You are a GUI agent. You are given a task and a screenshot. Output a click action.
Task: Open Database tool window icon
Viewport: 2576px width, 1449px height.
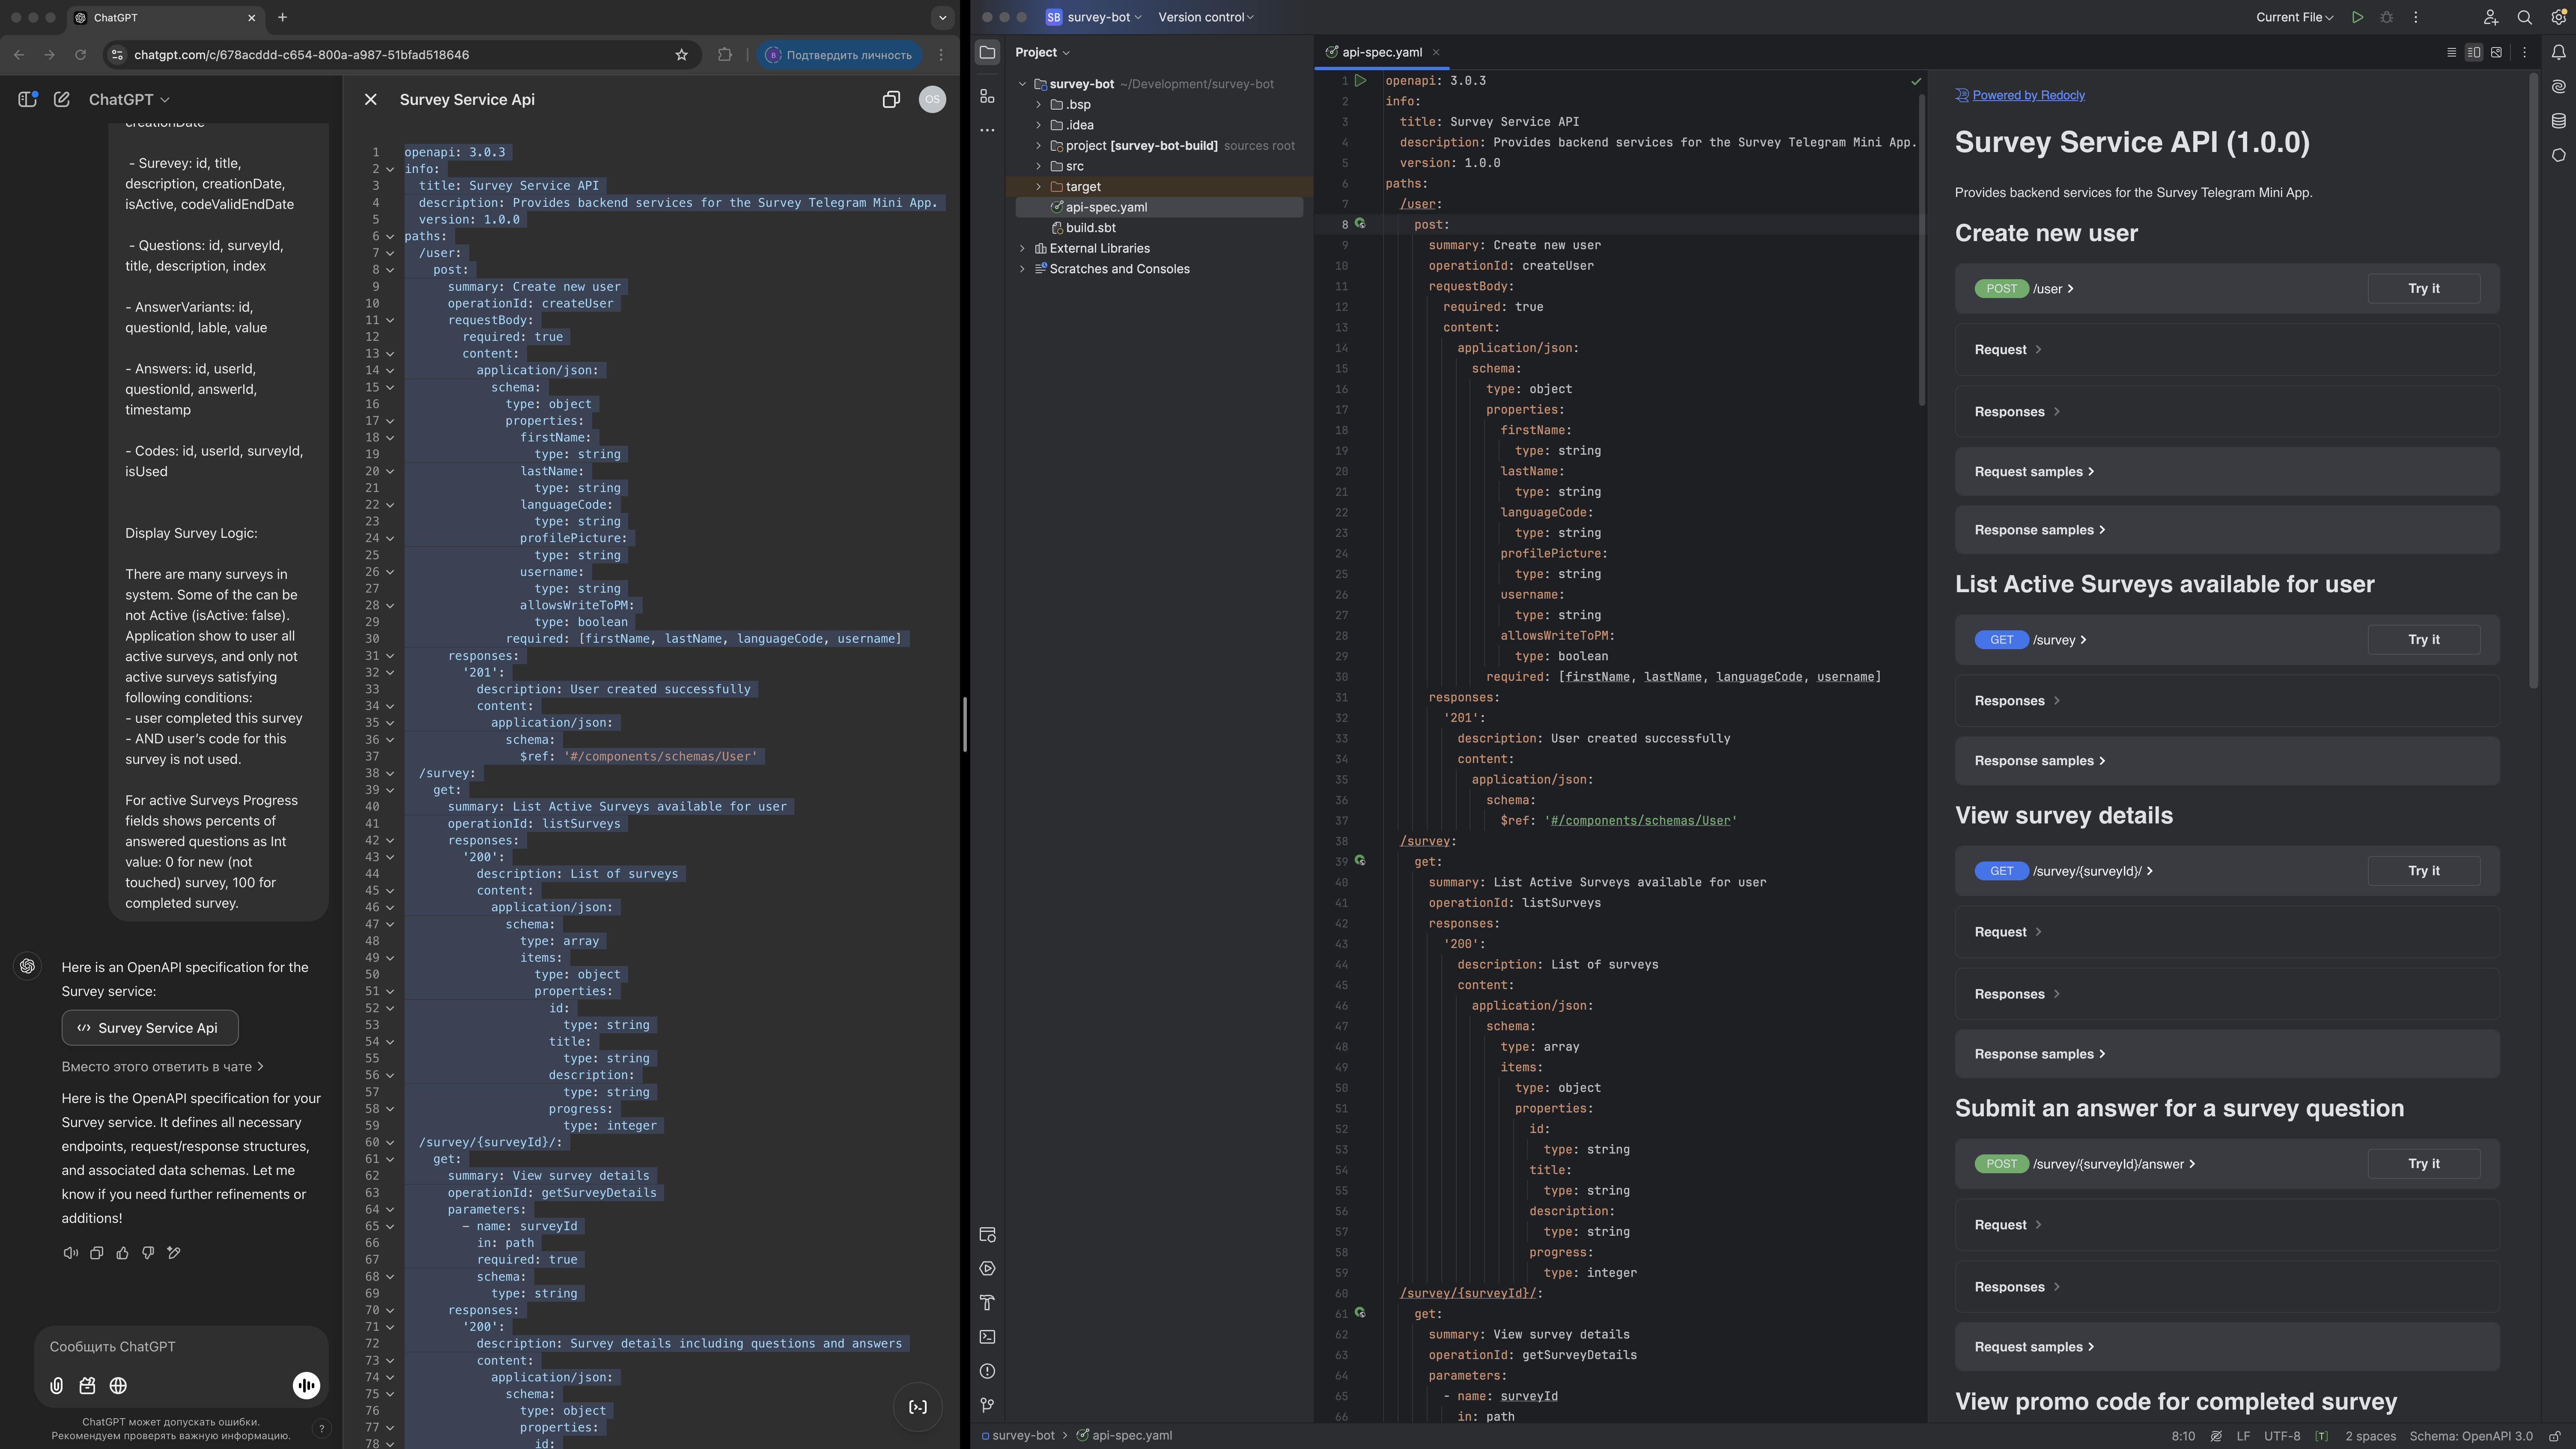2559,121
